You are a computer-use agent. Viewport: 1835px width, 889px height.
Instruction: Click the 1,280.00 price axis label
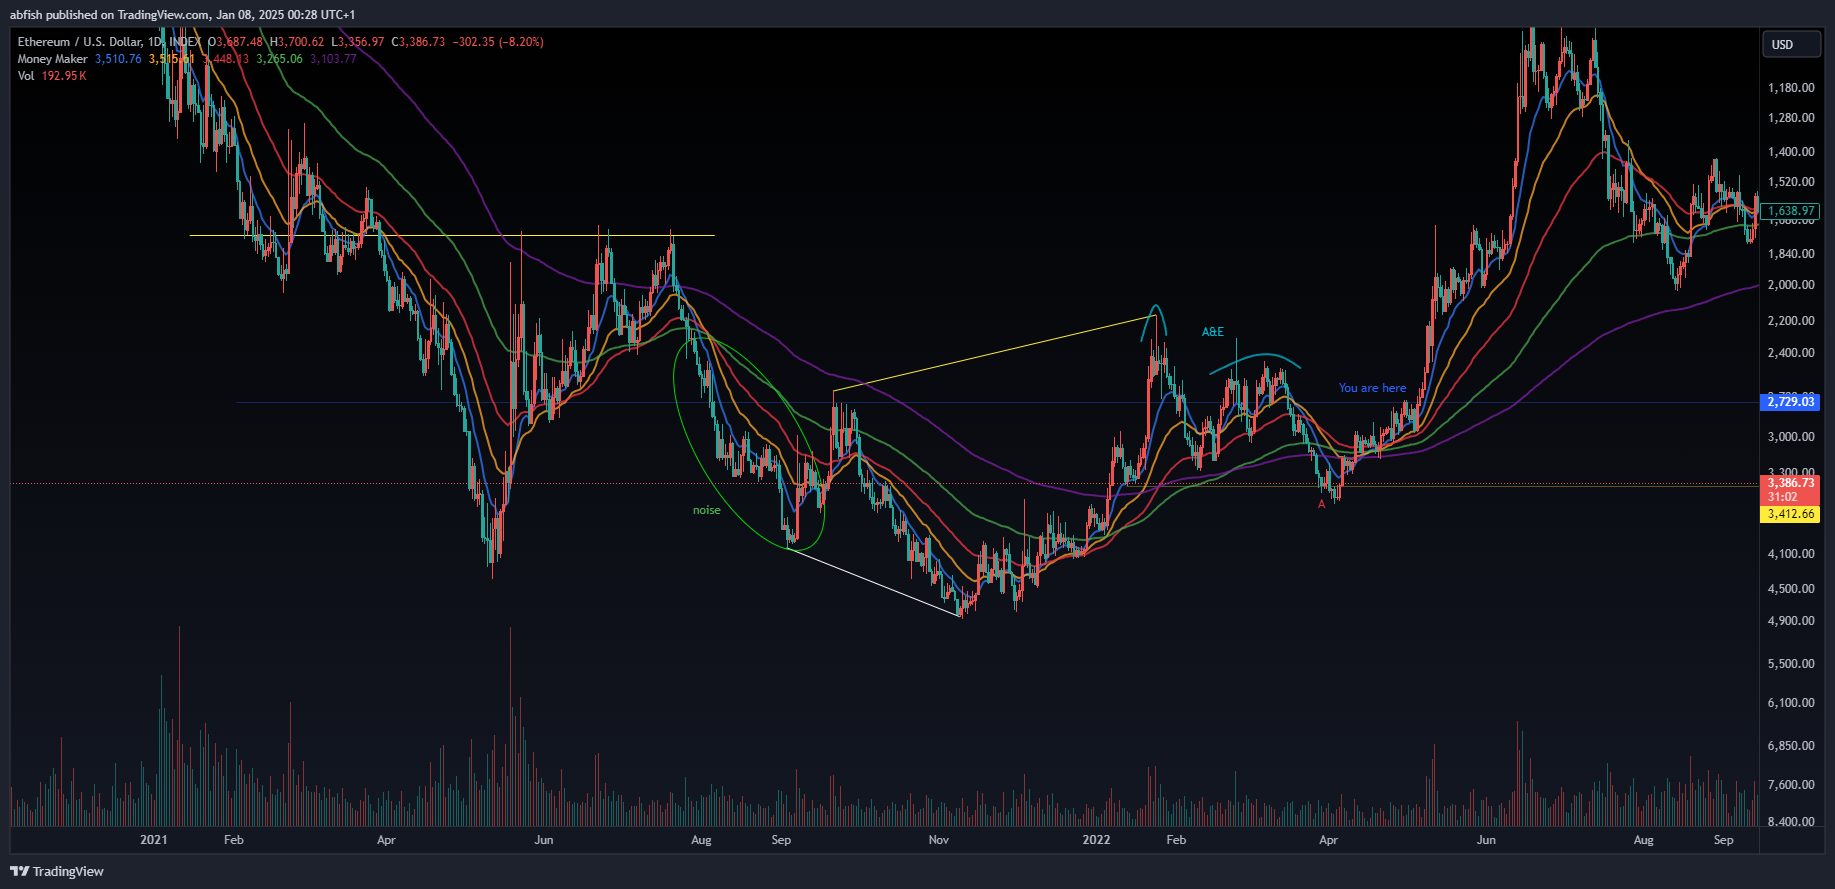pyautogui.click(x=1791, y=118)
